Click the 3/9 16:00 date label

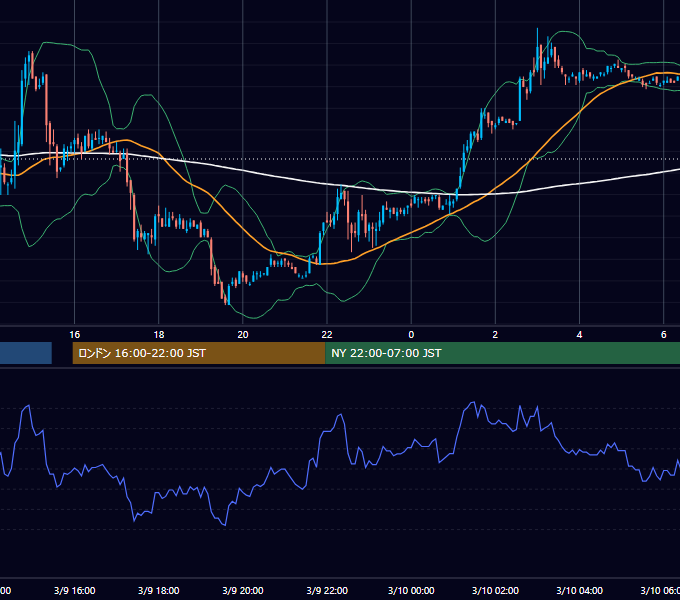pos(75,590)
